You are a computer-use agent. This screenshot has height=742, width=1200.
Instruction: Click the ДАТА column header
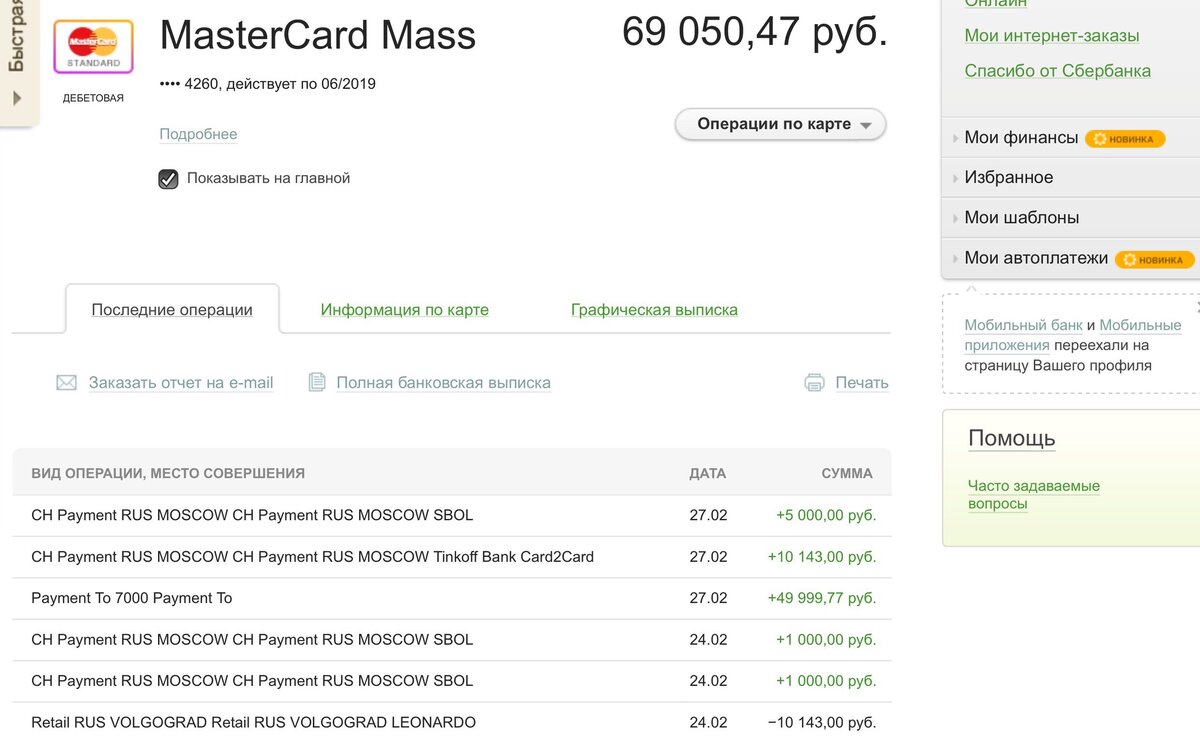[x=708, y=474]
